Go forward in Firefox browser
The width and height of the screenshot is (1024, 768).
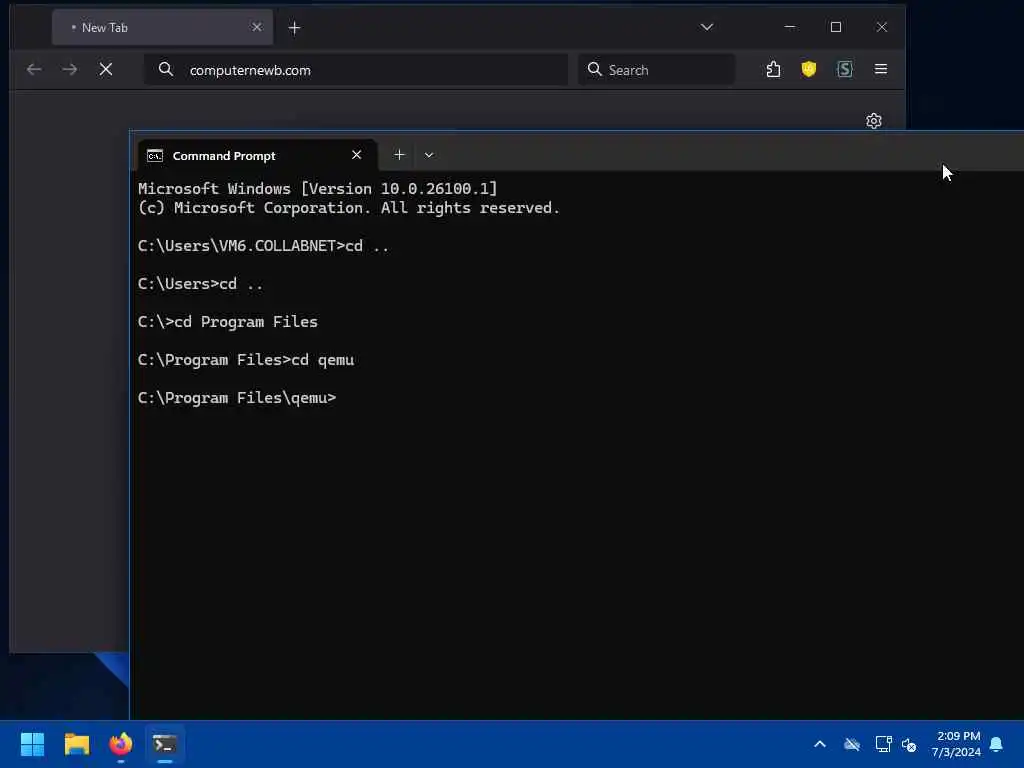point(70,69)
